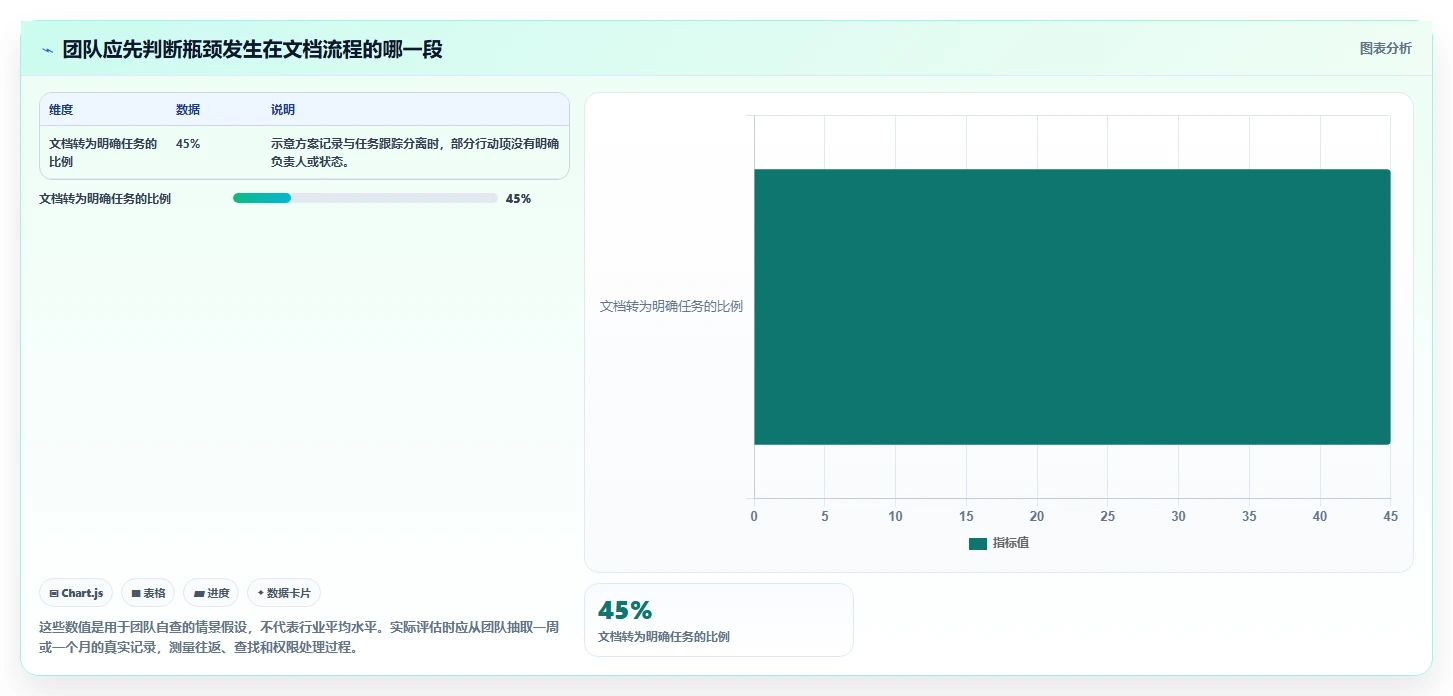Image resolution: width=1453 pixels, height=696 pixels.
Task: Click the 文档转为明确任务的比例 progress bar
Action: coord(365,198)
